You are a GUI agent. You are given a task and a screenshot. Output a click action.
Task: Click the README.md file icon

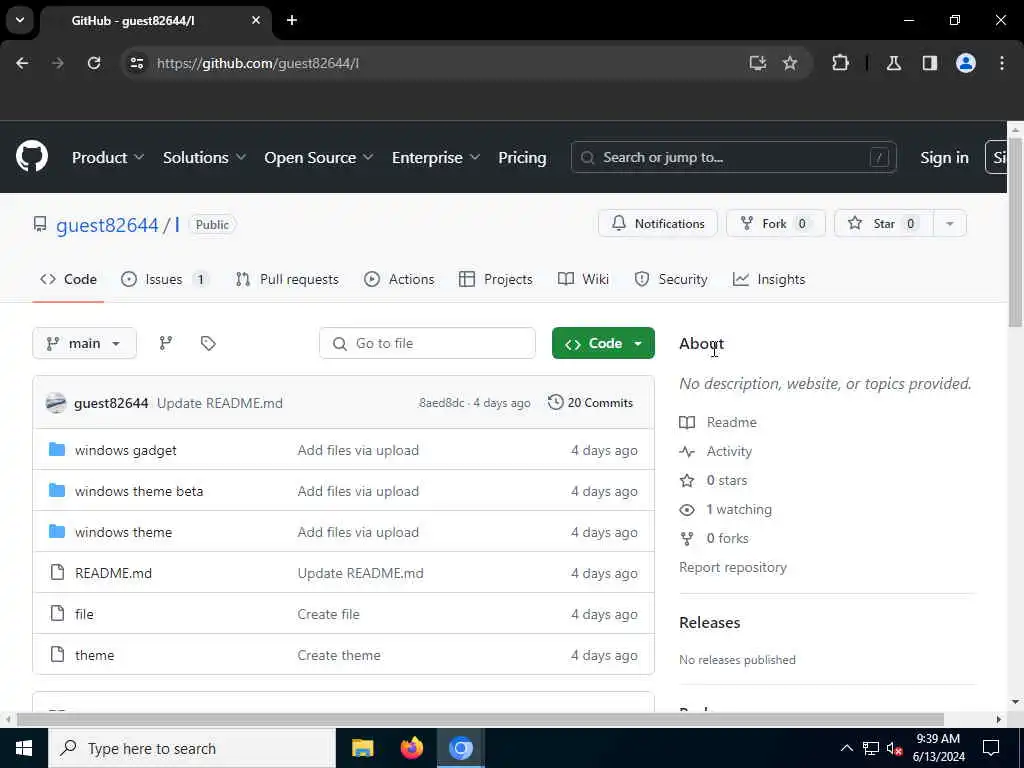point(57,573)
